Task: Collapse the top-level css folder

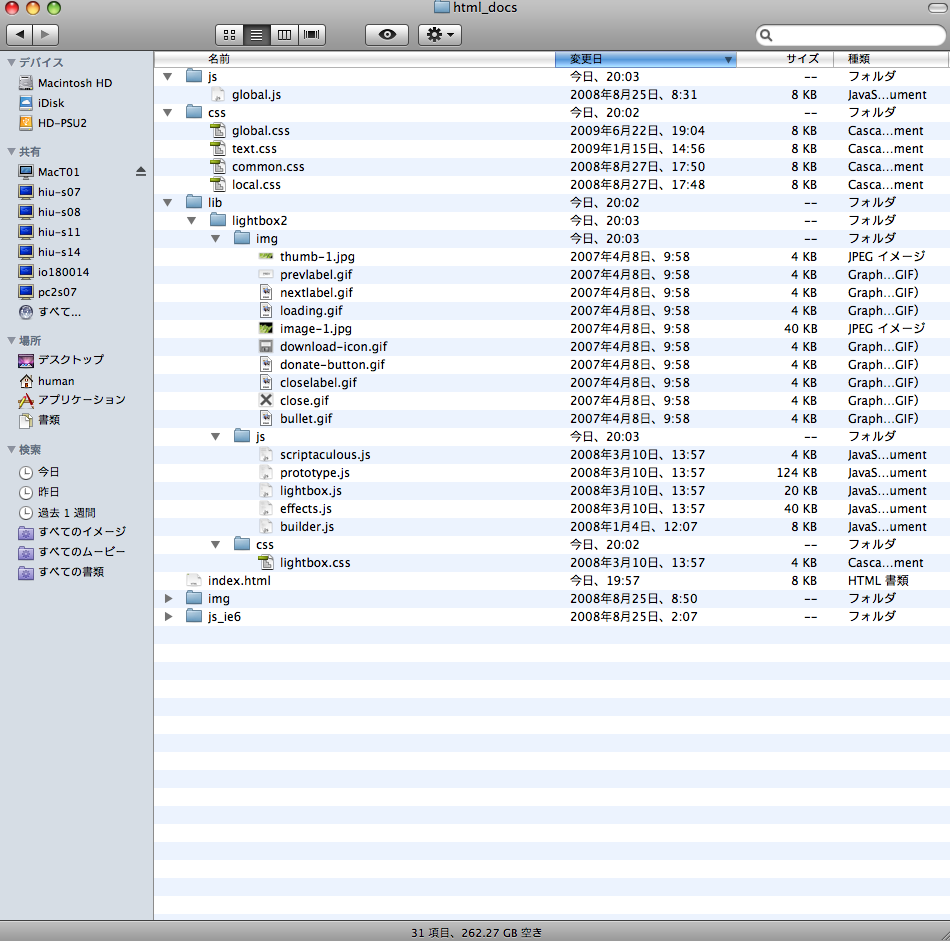Action: click(168, 113)
